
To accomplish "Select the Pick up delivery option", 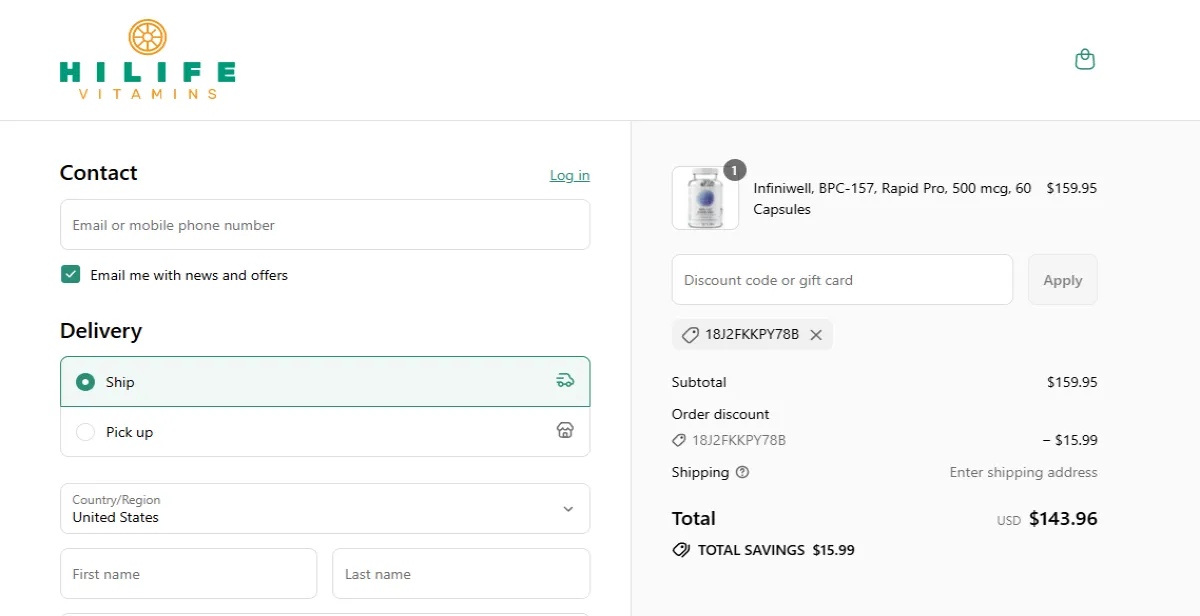I will click(x=325, y=432).
